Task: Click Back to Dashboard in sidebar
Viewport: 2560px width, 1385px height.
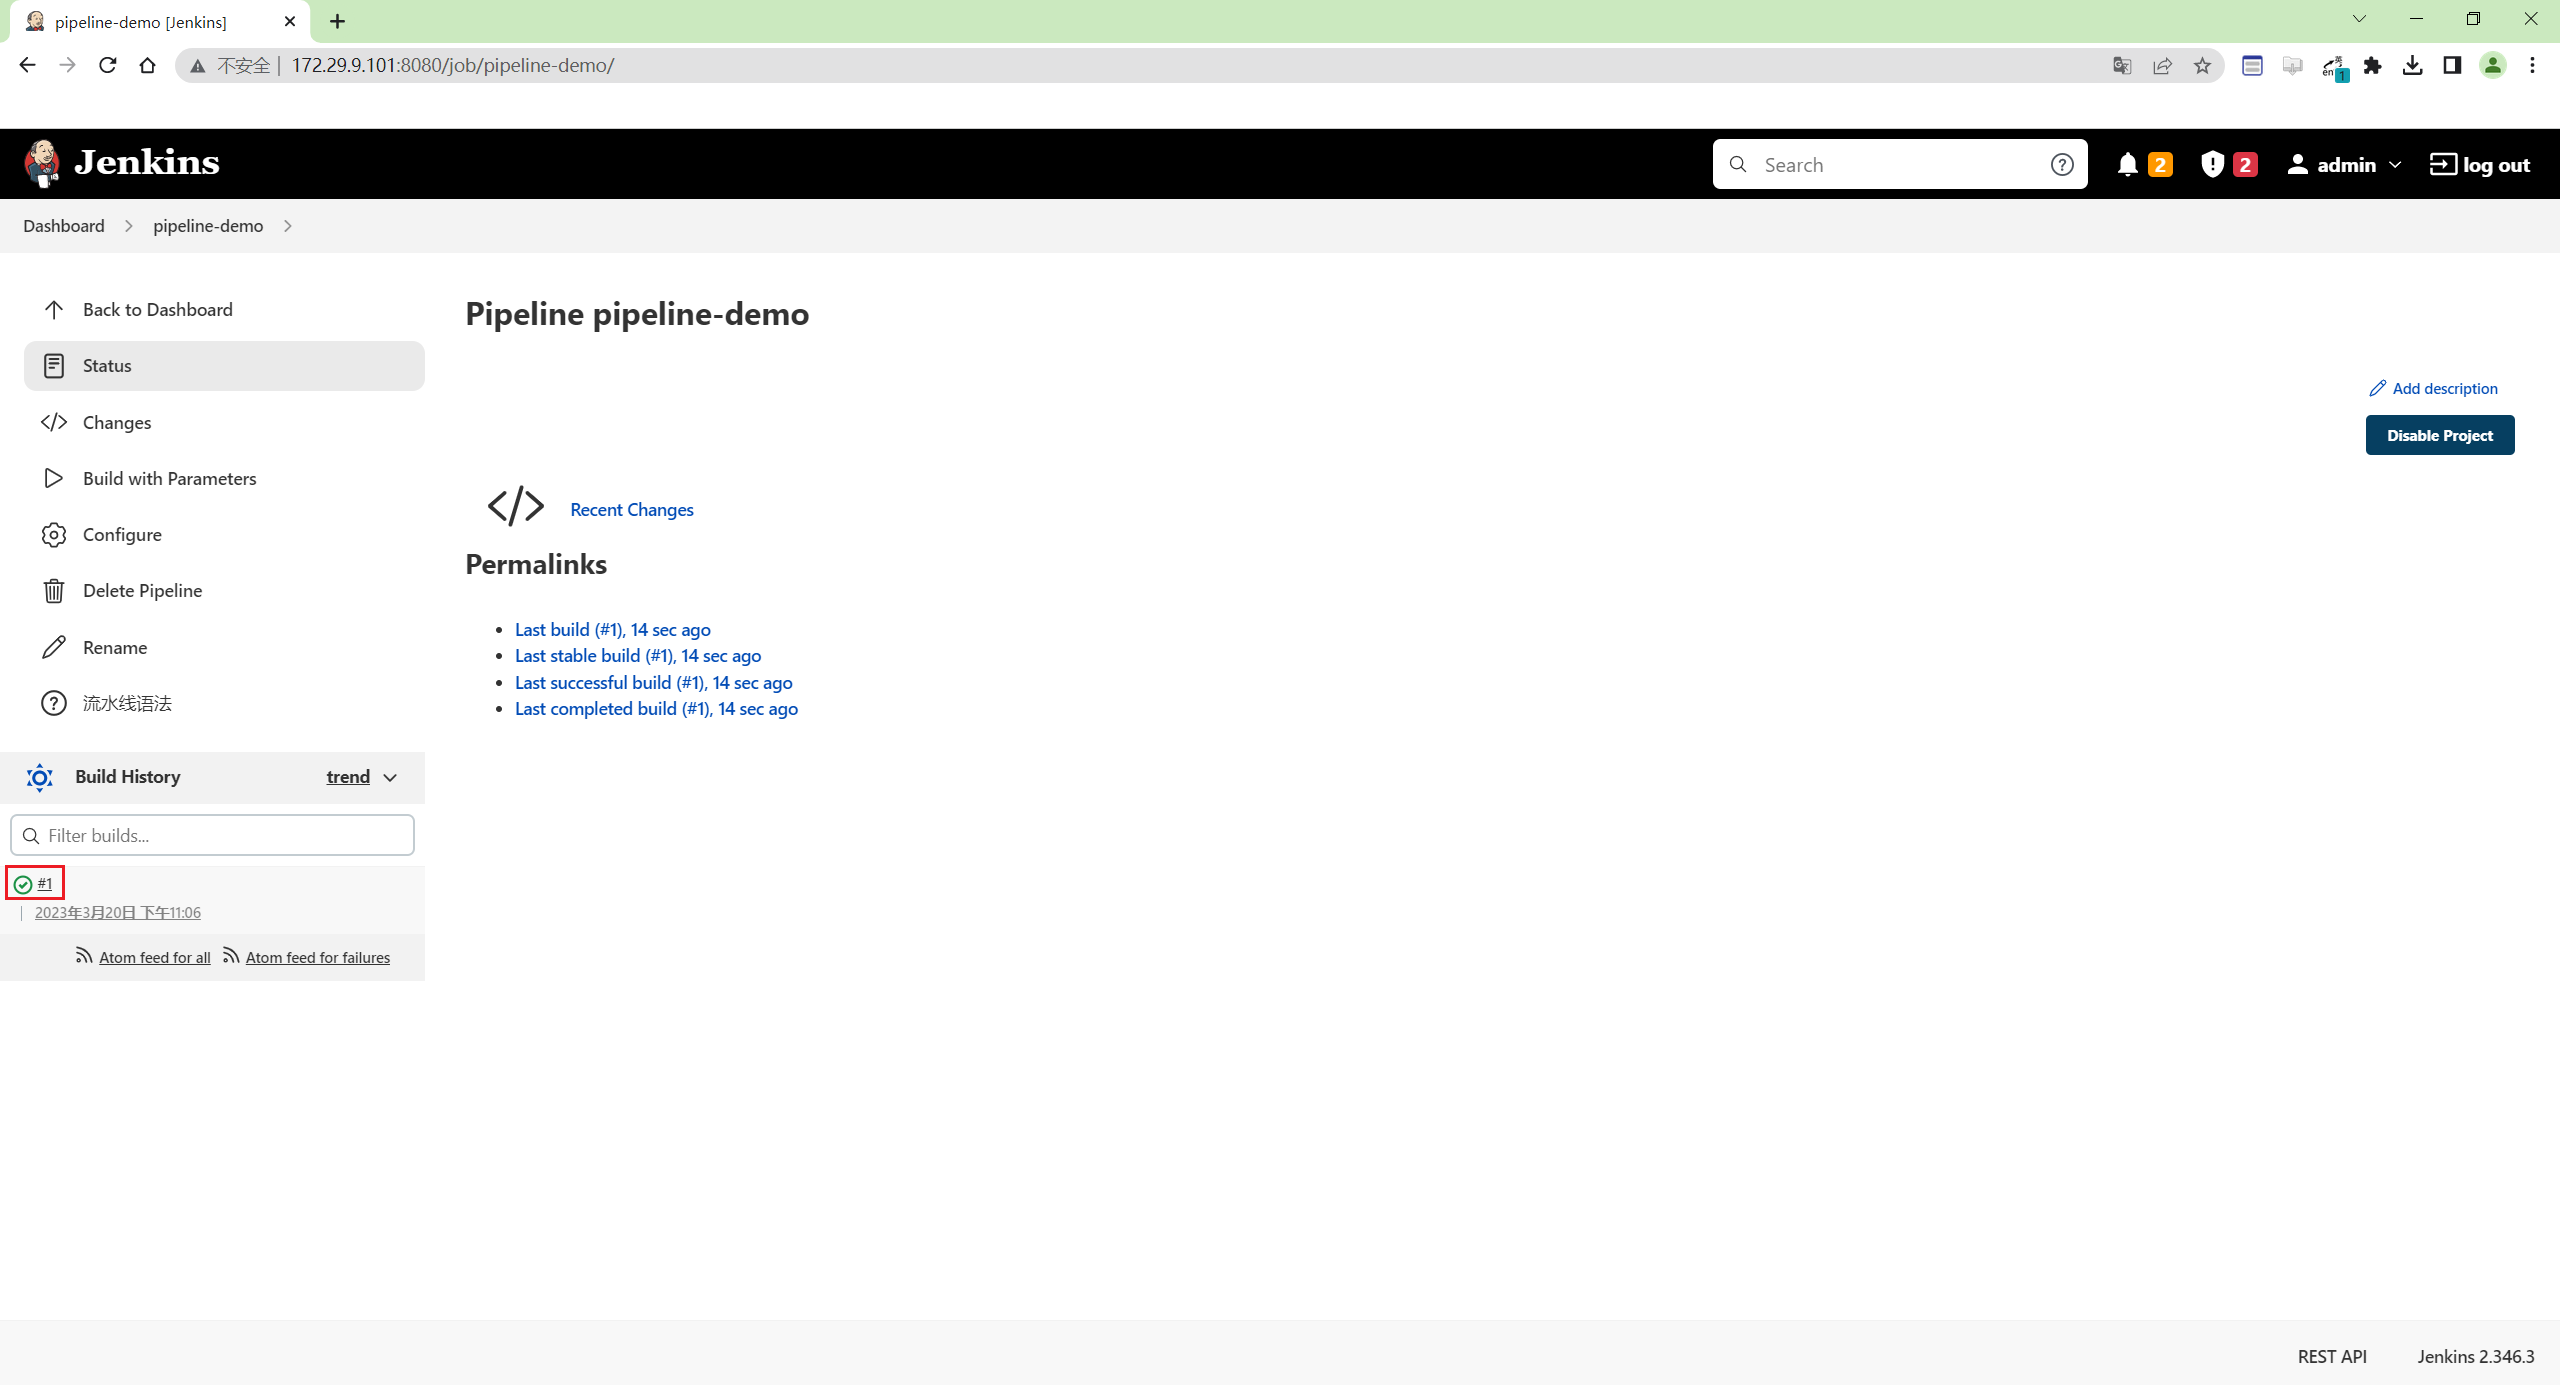Action: (x=224, y=310)
